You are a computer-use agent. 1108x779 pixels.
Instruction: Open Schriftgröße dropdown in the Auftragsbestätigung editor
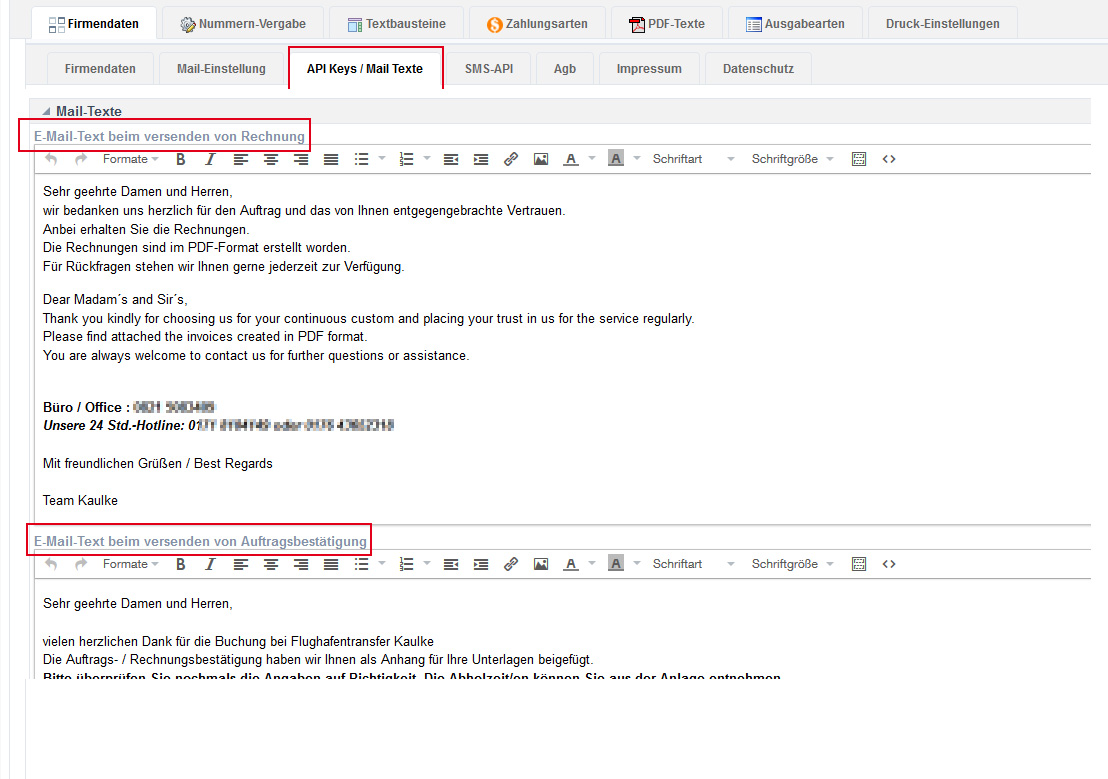click(x=792, y=564)
